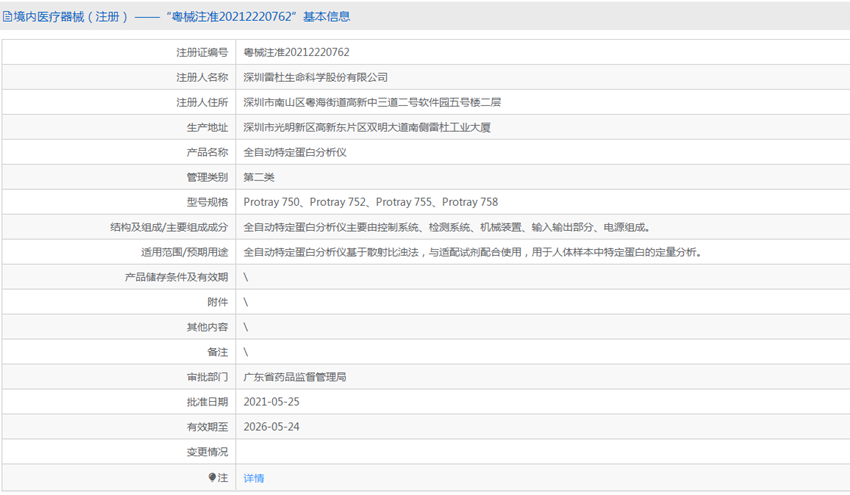Select company name 深圳雷杜生命科学股份有限公司

315,77
